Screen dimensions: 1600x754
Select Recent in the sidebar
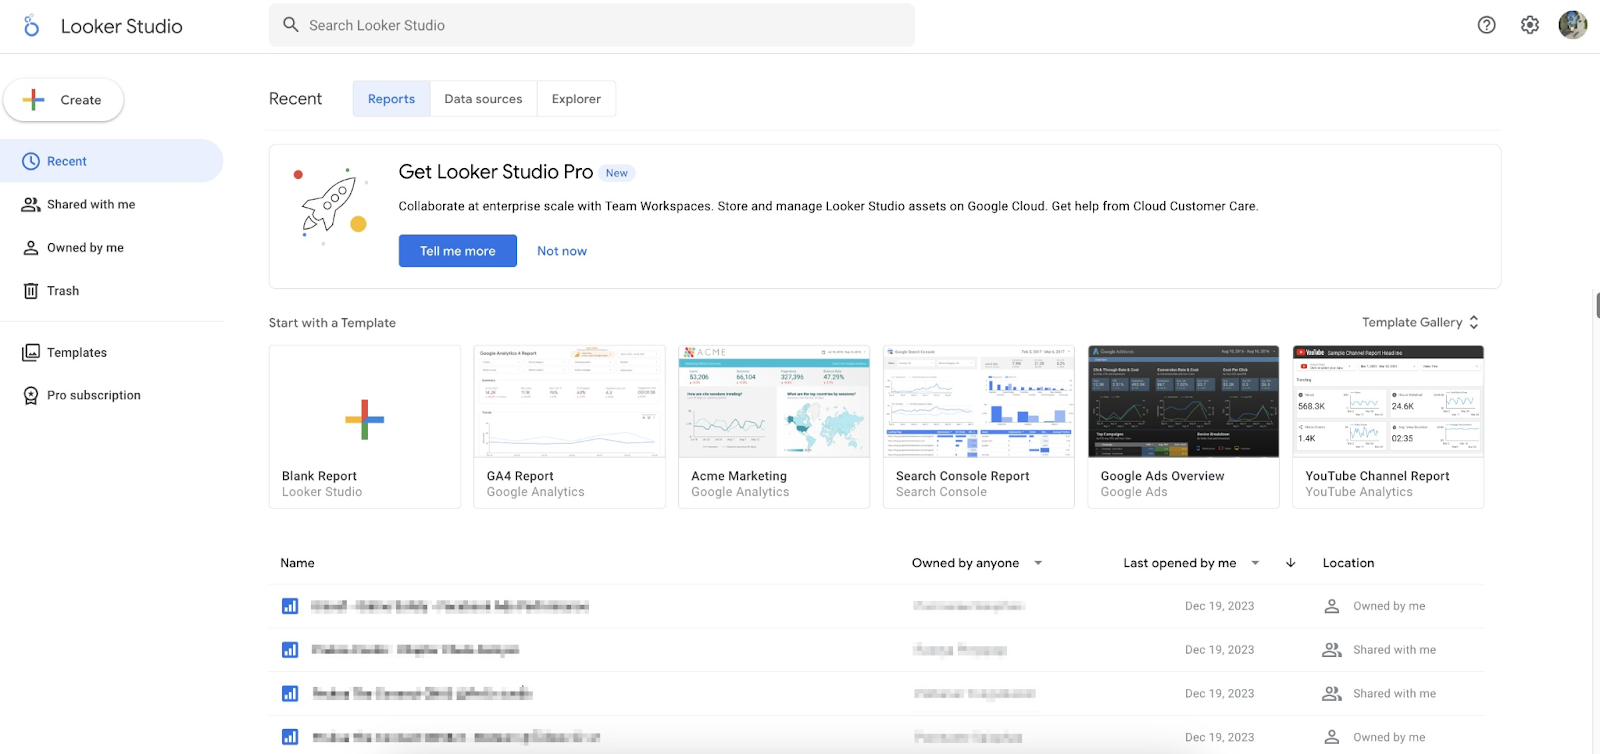coord(111,161)
